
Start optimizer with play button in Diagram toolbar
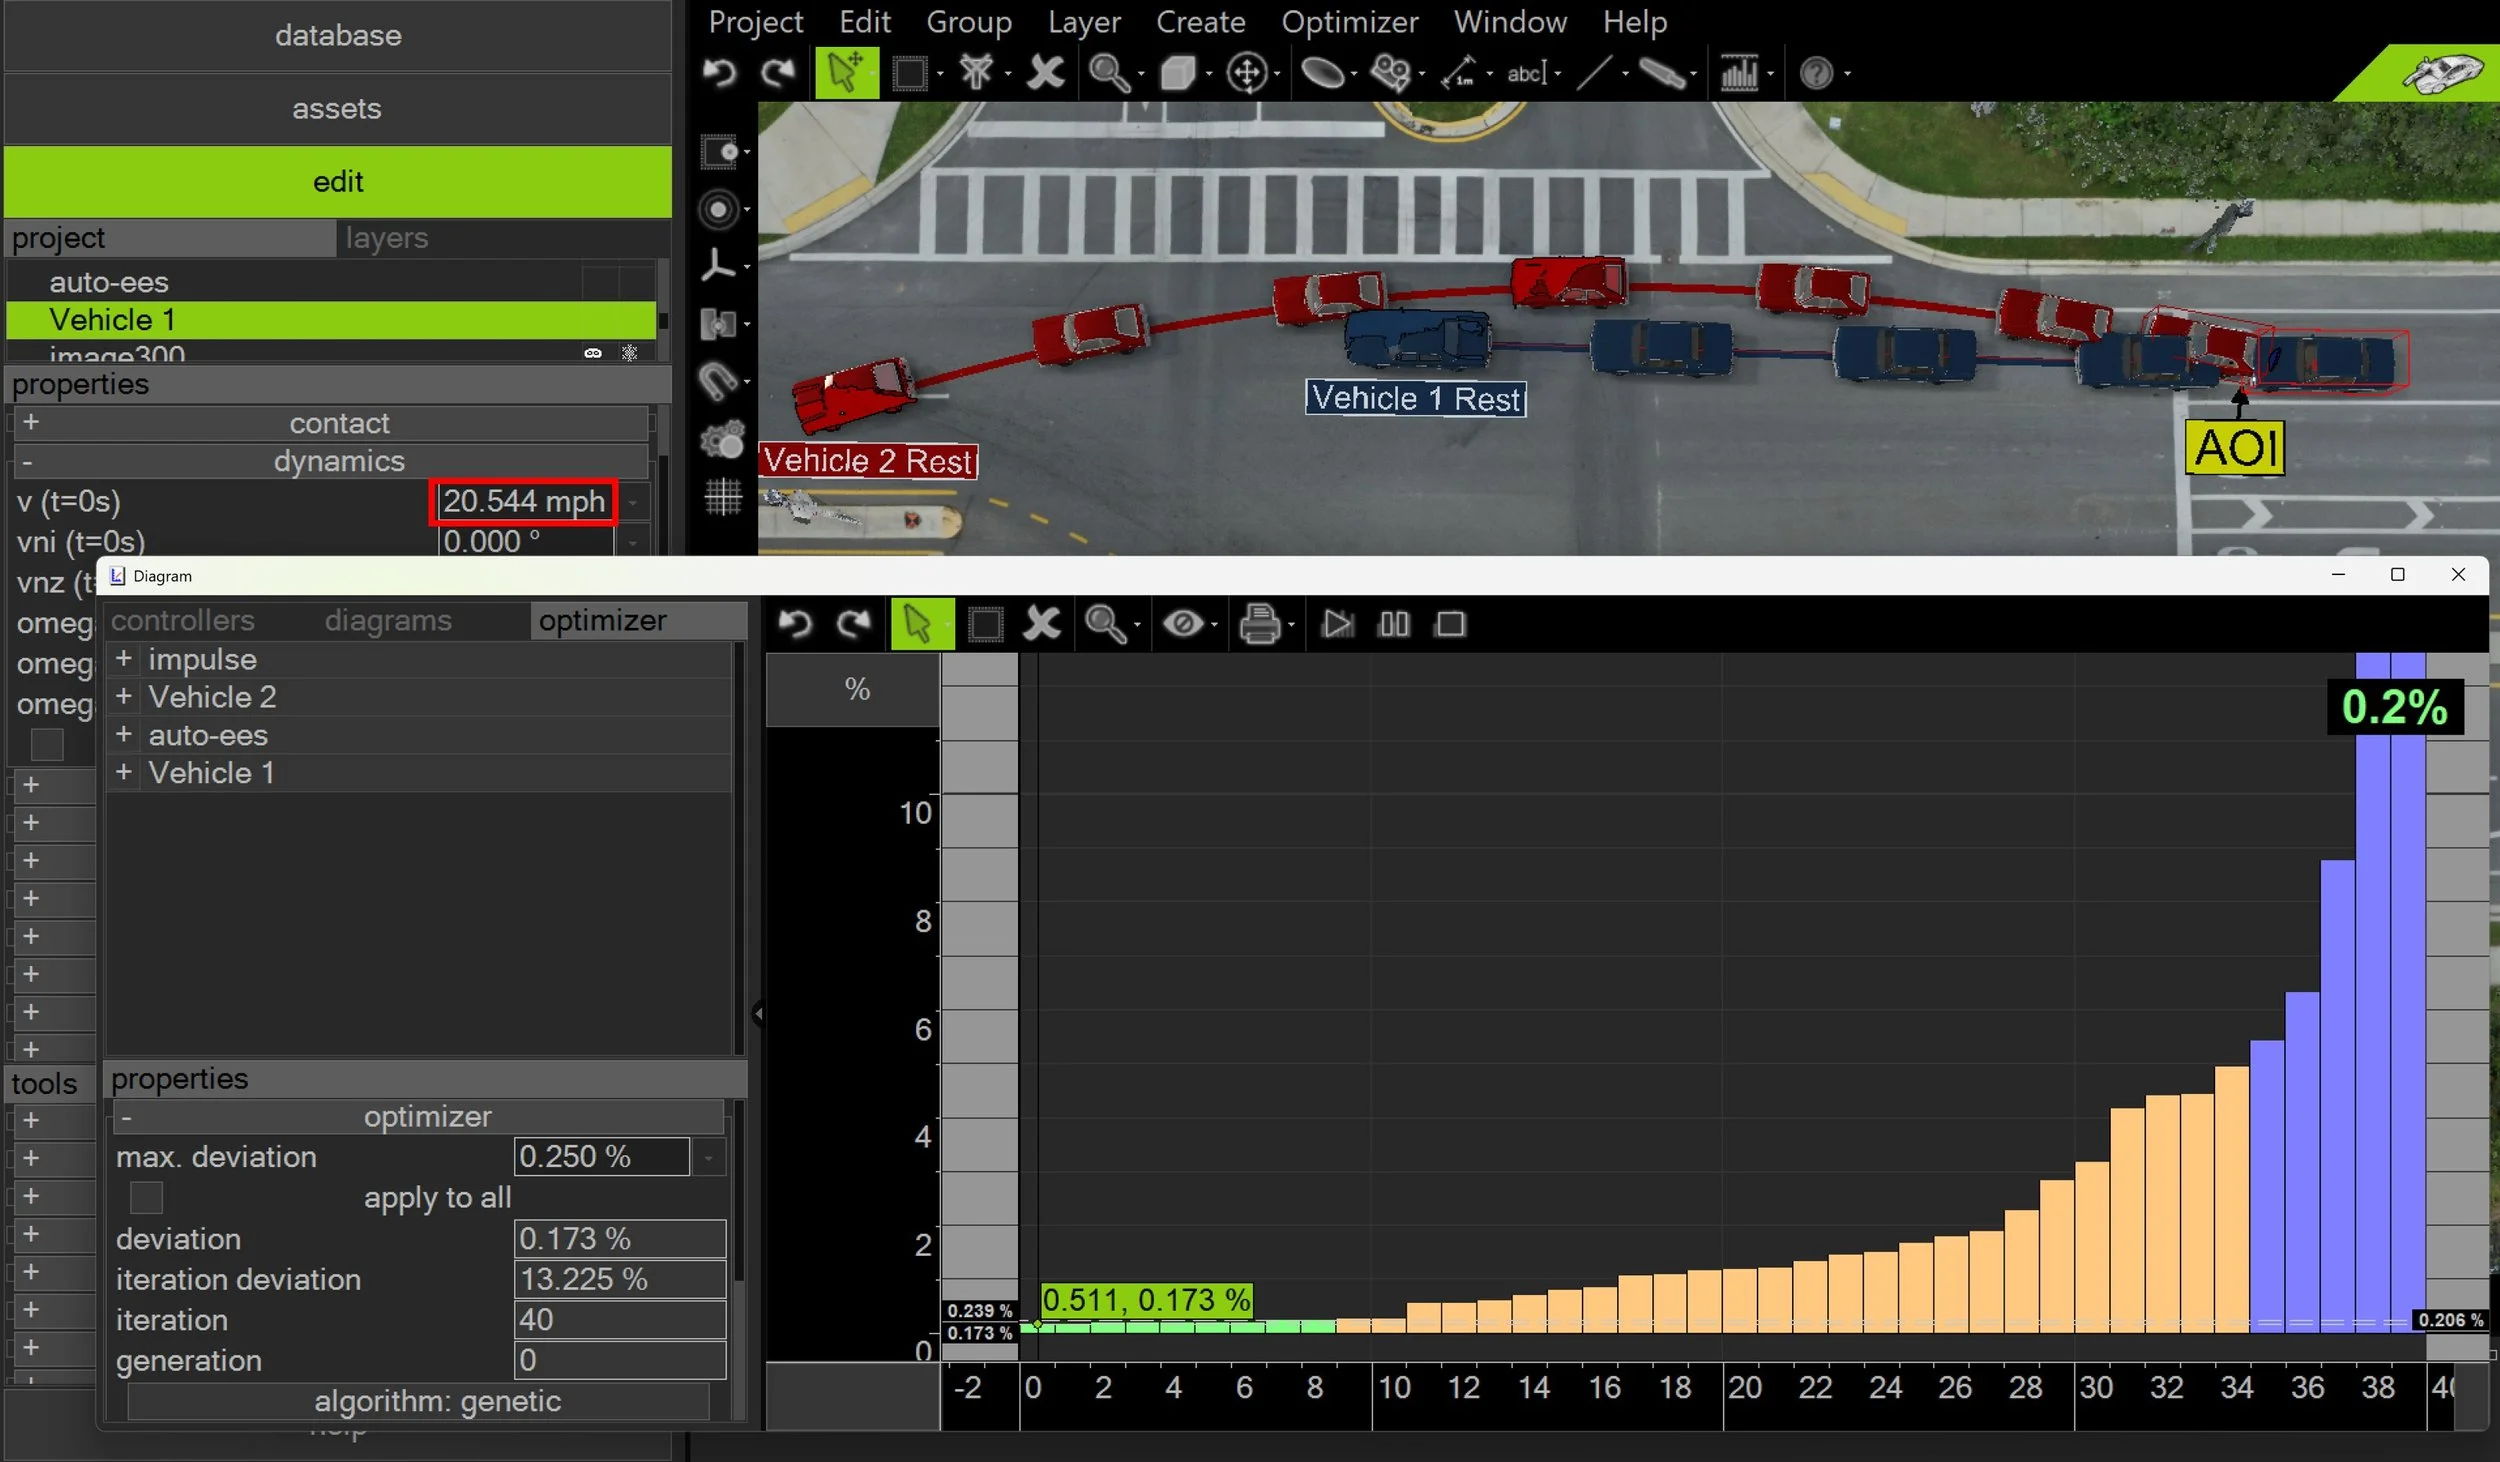coord(1336,624)
